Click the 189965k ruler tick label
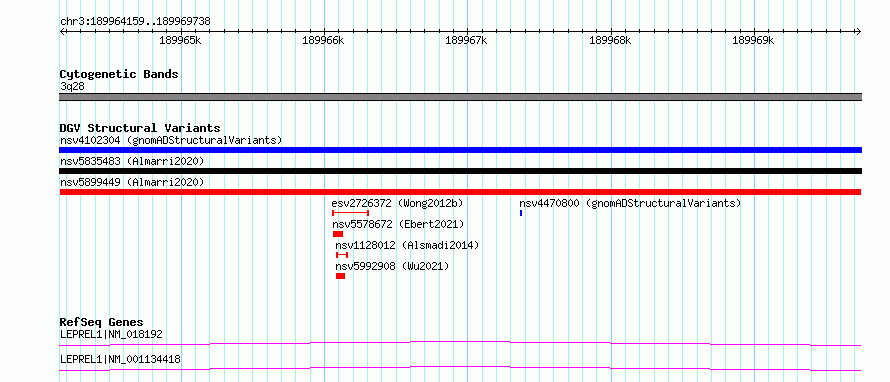Screen dimensions: 890x382 click(180, 40)
